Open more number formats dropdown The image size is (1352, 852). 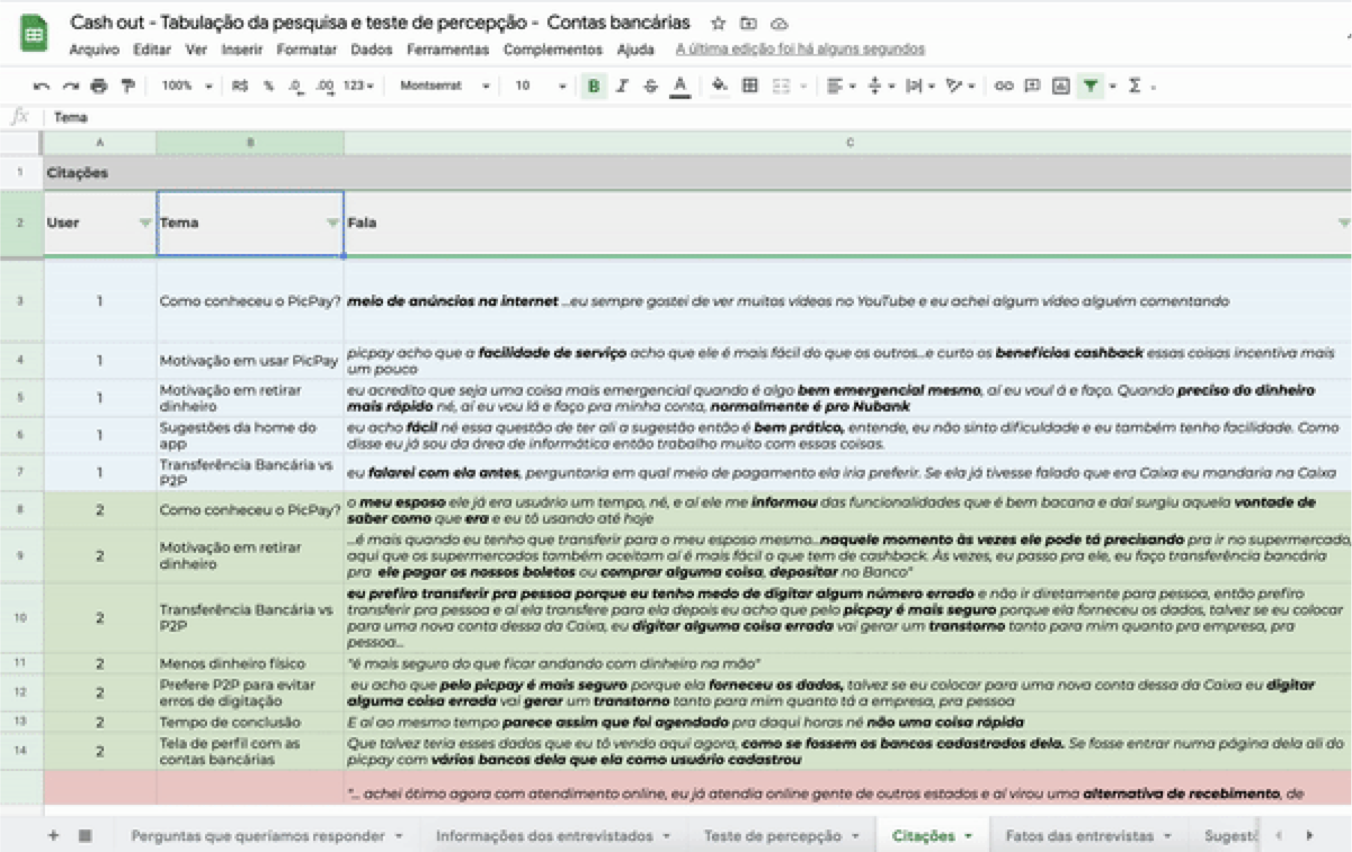click(x=358, y=86)
